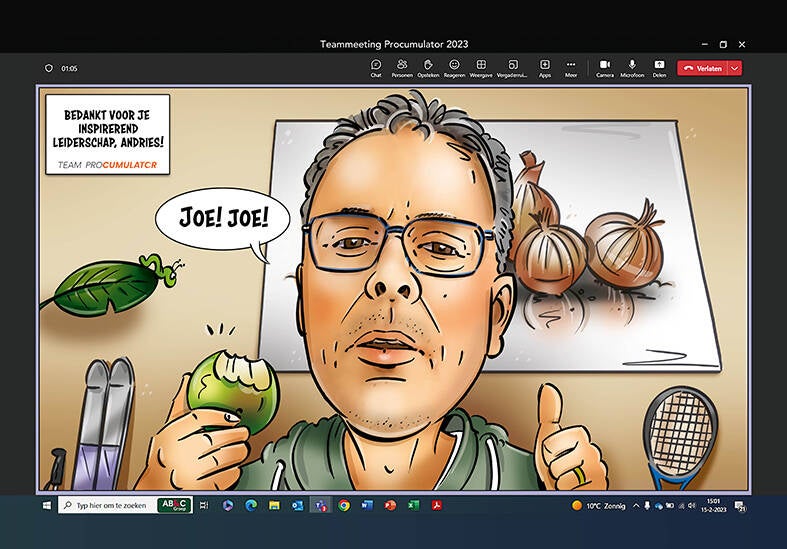Screen dimensions: 787x549
Task: Open Google Chrome from the taskbar
Action: pos(344,505)
